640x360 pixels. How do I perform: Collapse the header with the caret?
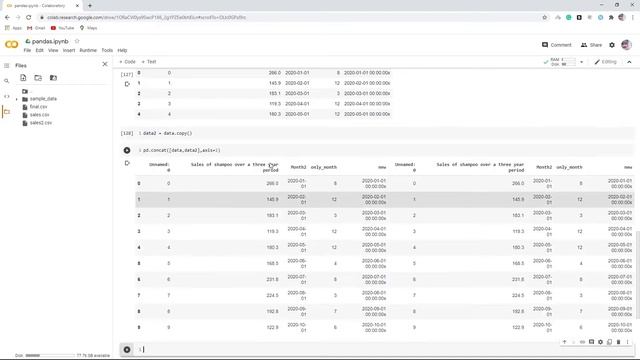629,62
